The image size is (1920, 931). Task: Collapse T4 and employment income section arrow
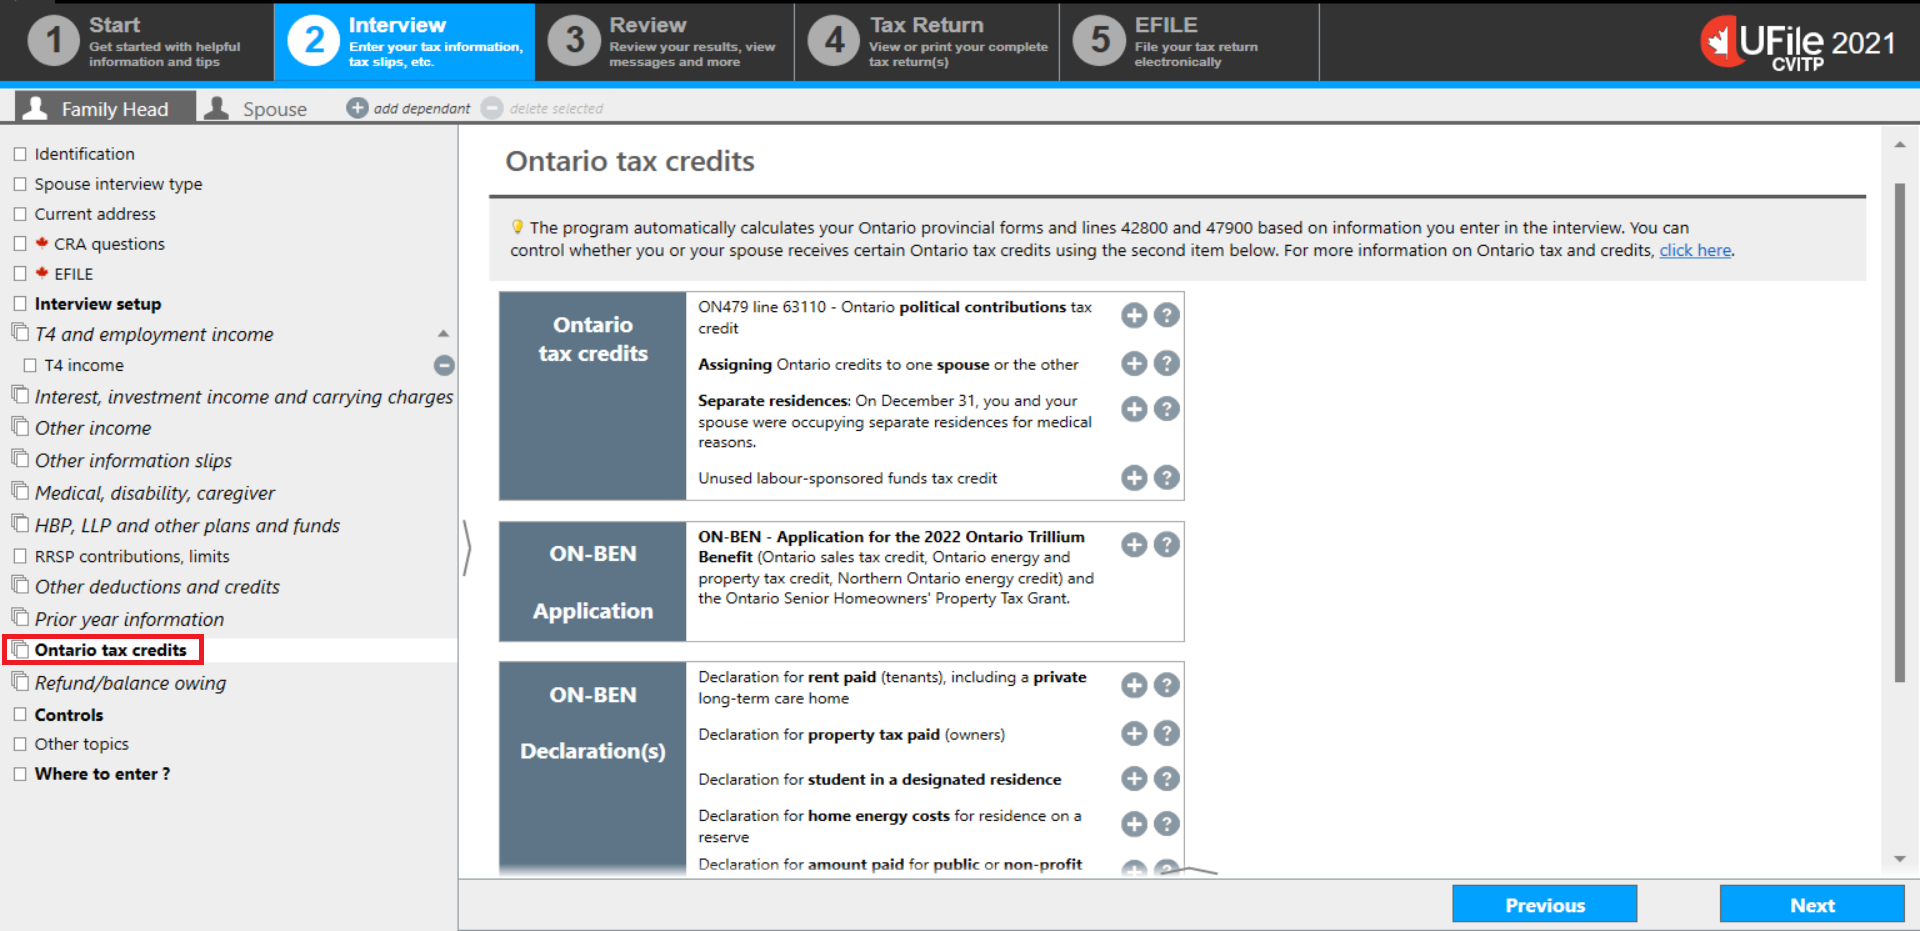click(x=443, y=334)
